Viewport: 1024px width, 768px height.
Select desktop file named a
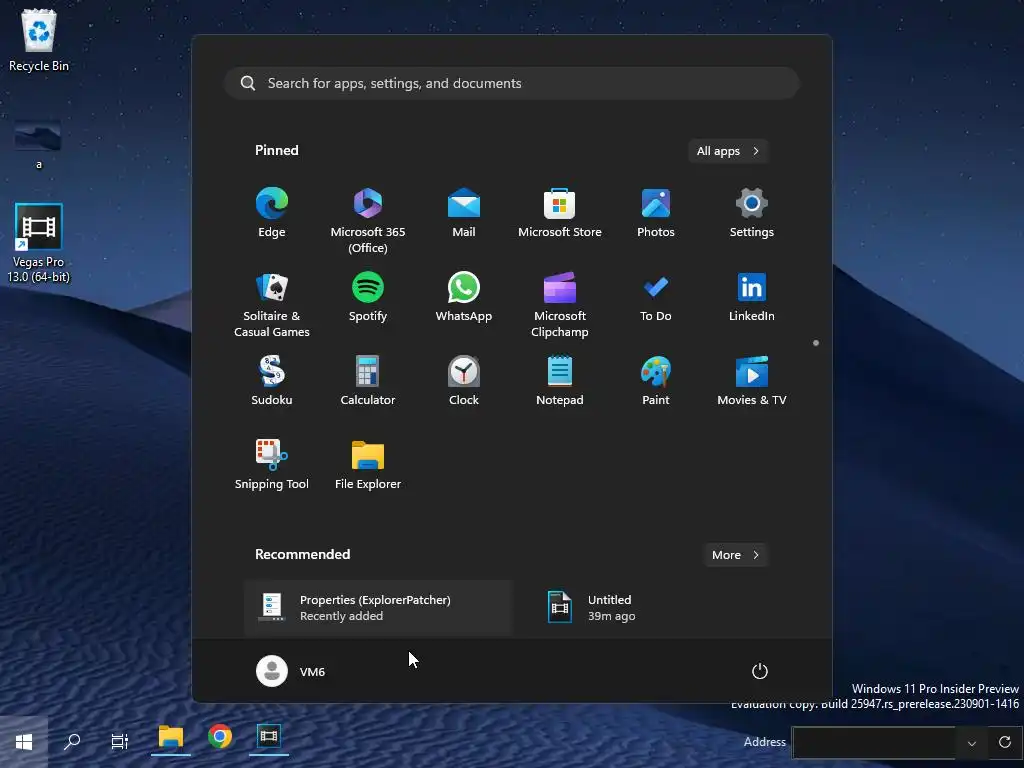click(x=39, y=144)
